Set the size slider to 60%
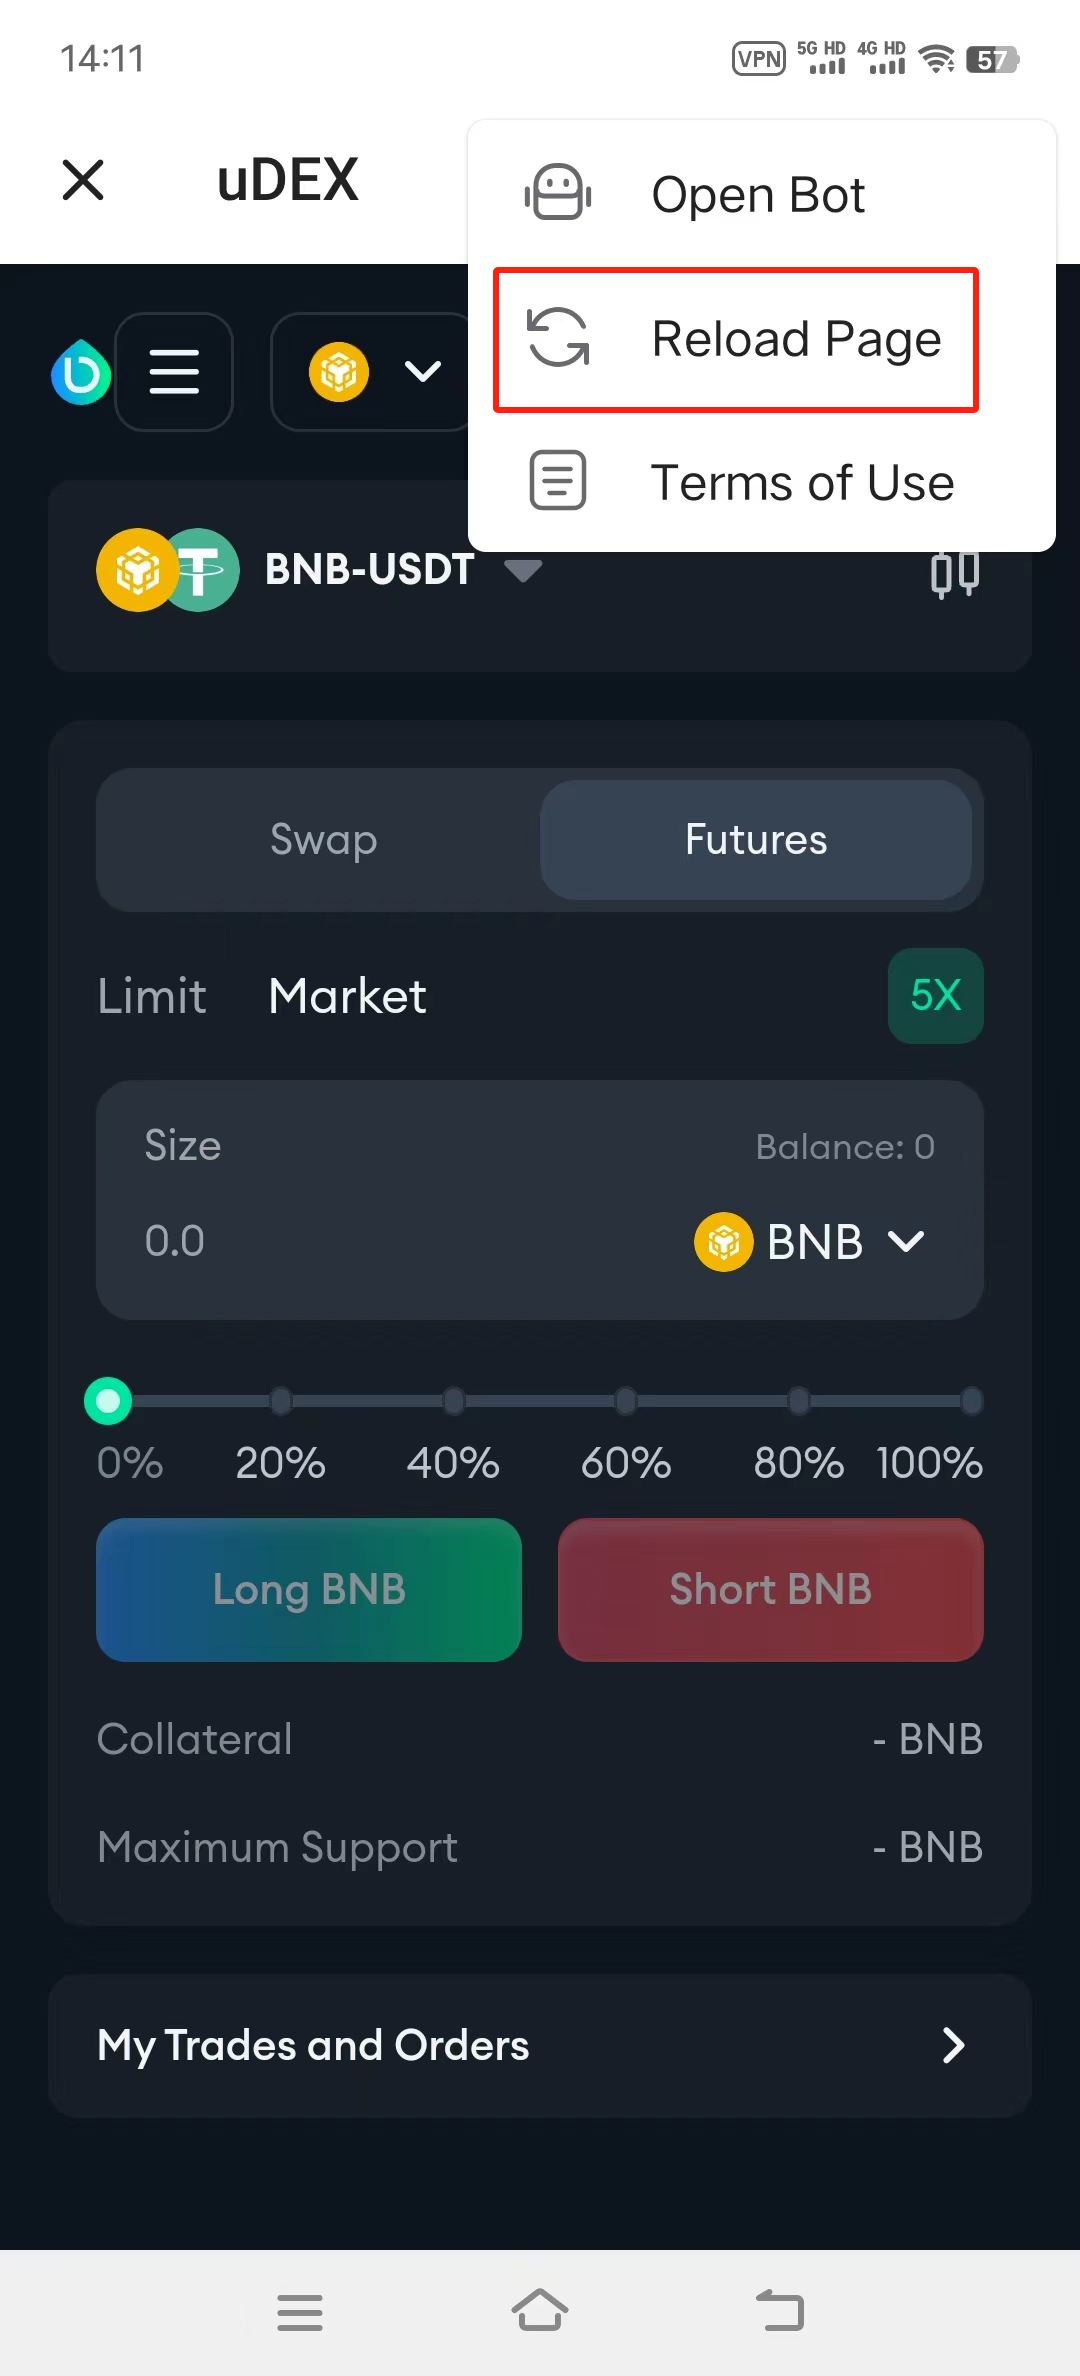The width and height of the screenshot is (1080, 2376). click(626, 1402)
